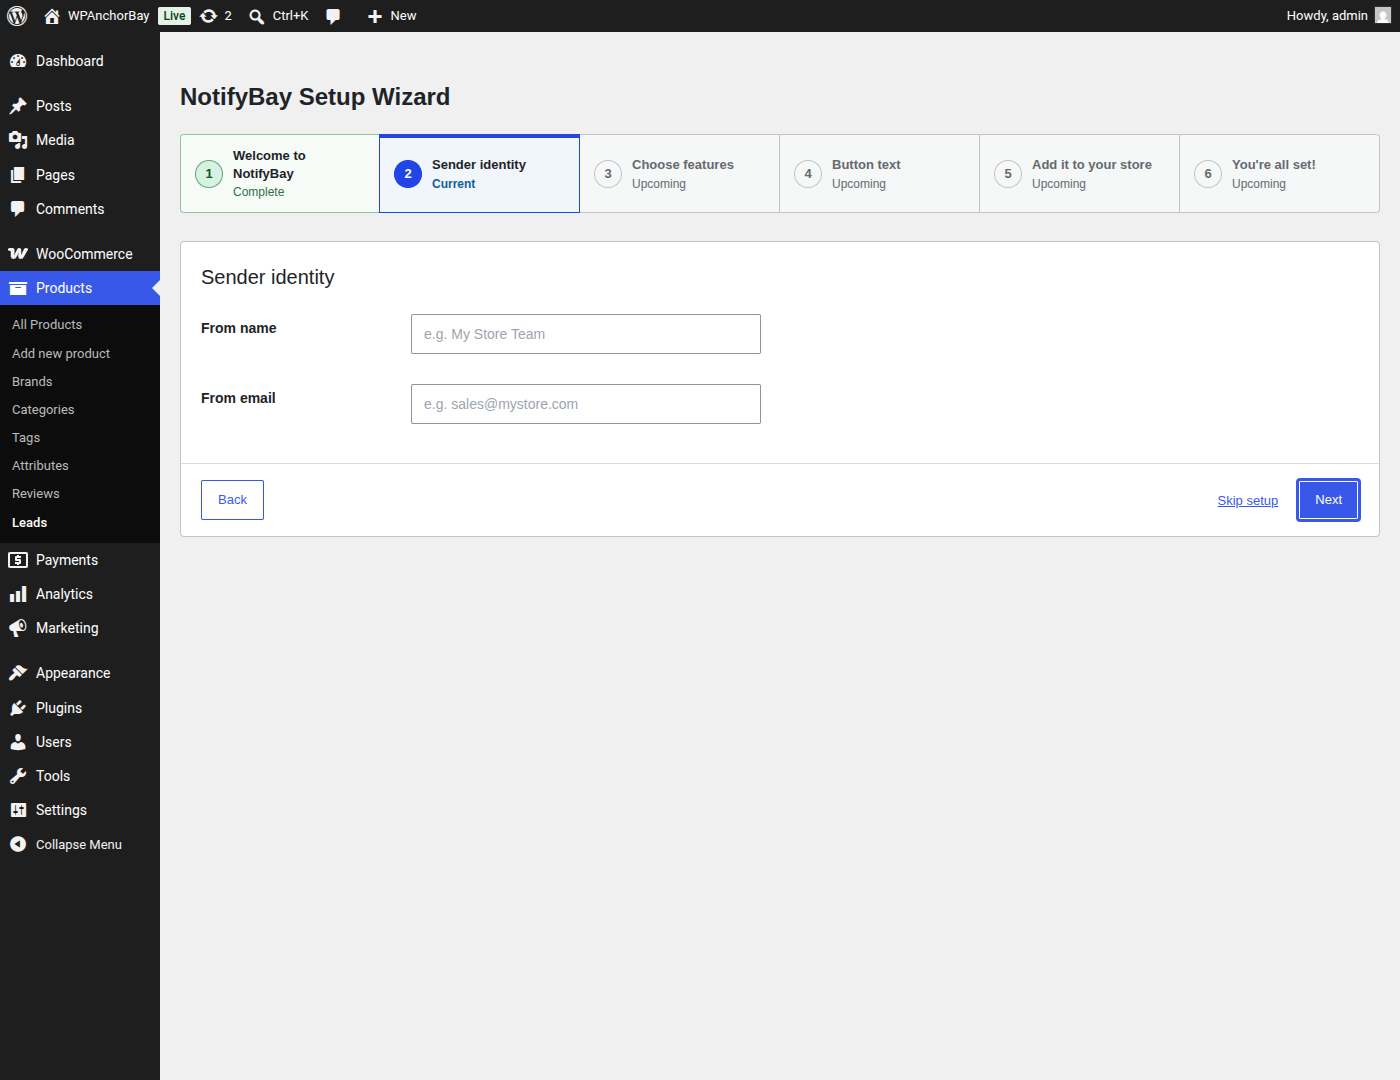Click the Products archive icon
The image size is (1400, 1080).
pyautogui.click(x=18, y=288)
